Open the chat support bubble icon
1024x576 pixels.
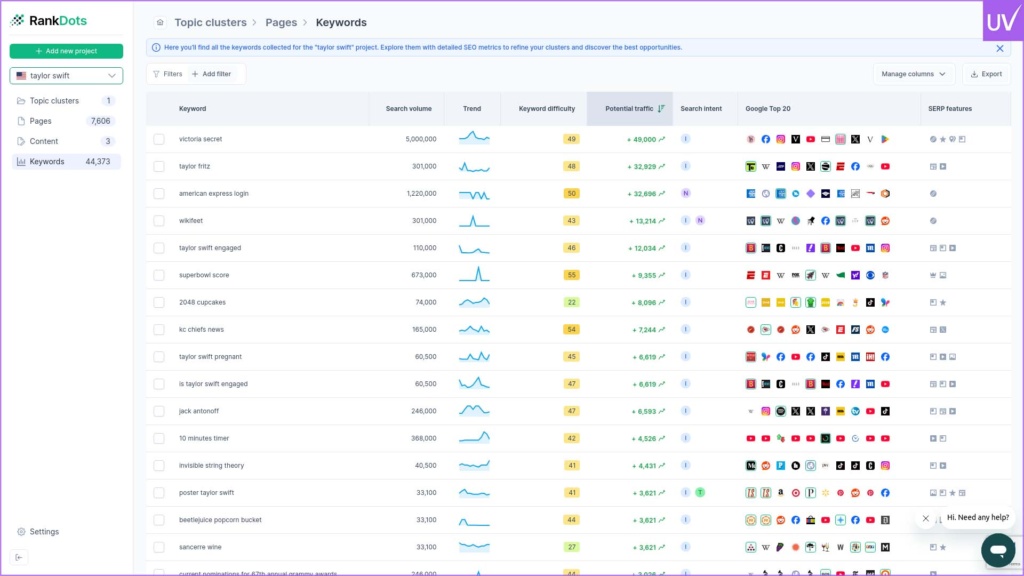tap(997, 549)
